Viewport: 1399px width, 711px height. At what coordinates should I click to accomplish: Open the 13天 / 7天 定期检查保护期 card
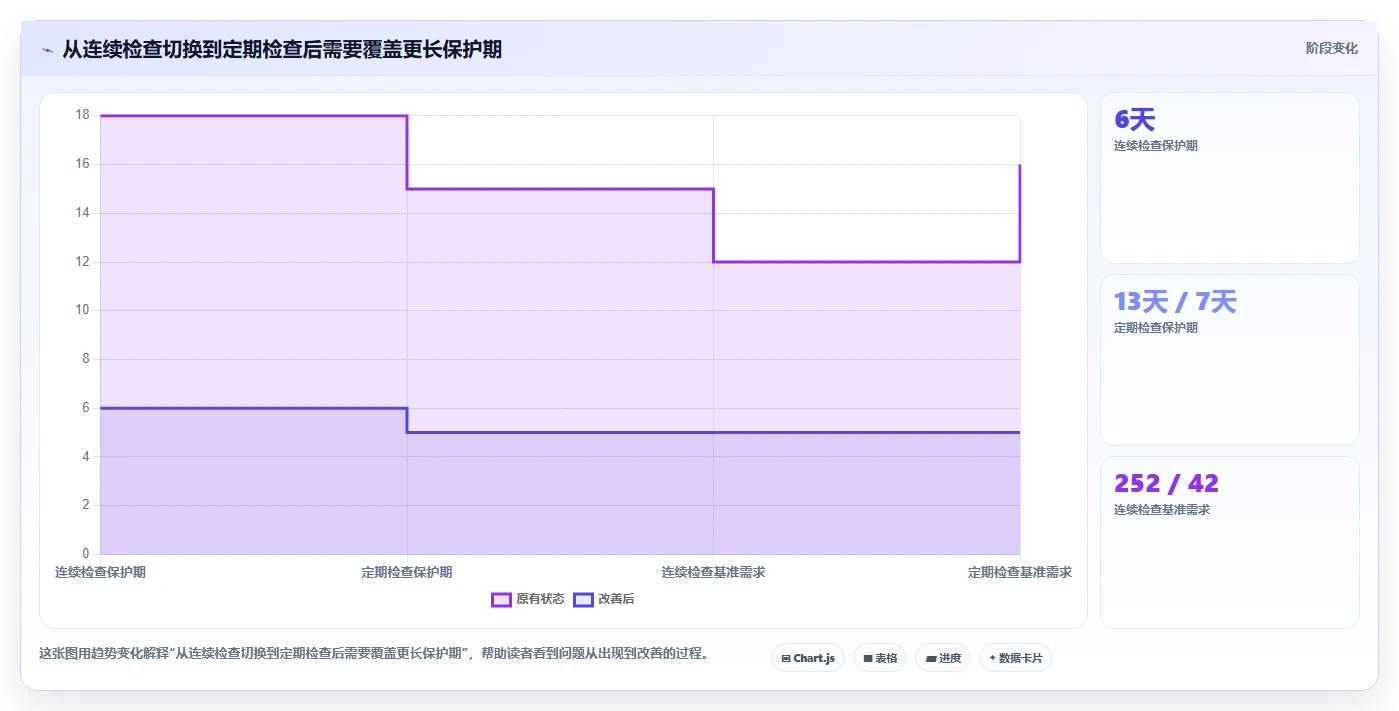pyautogui.click(x=1230, y=360)
